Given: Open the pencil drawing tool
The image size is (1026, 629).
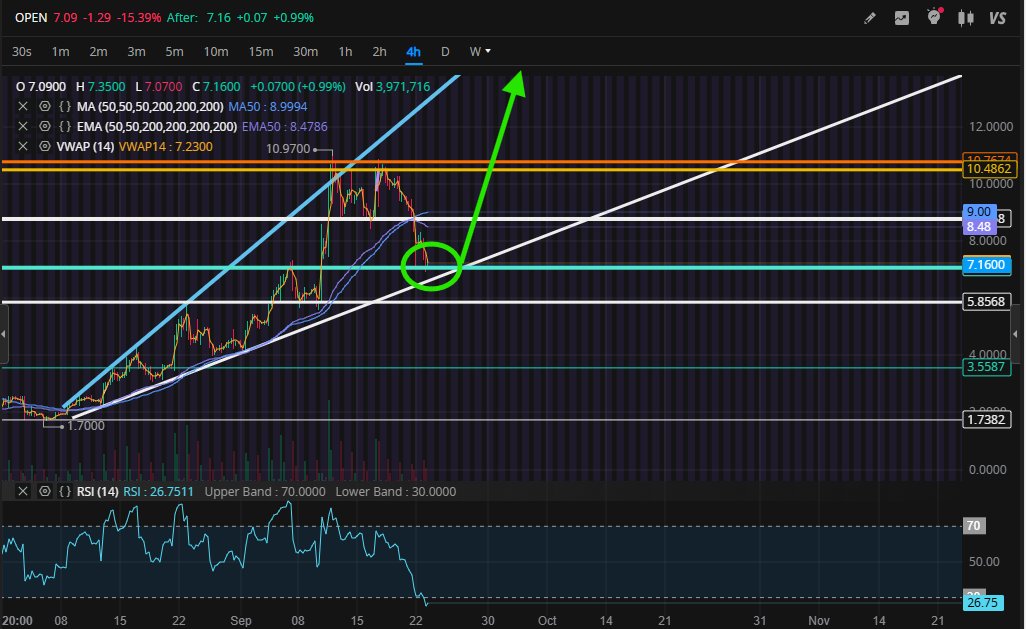Looking at the screenshot, I should point(870,18).
